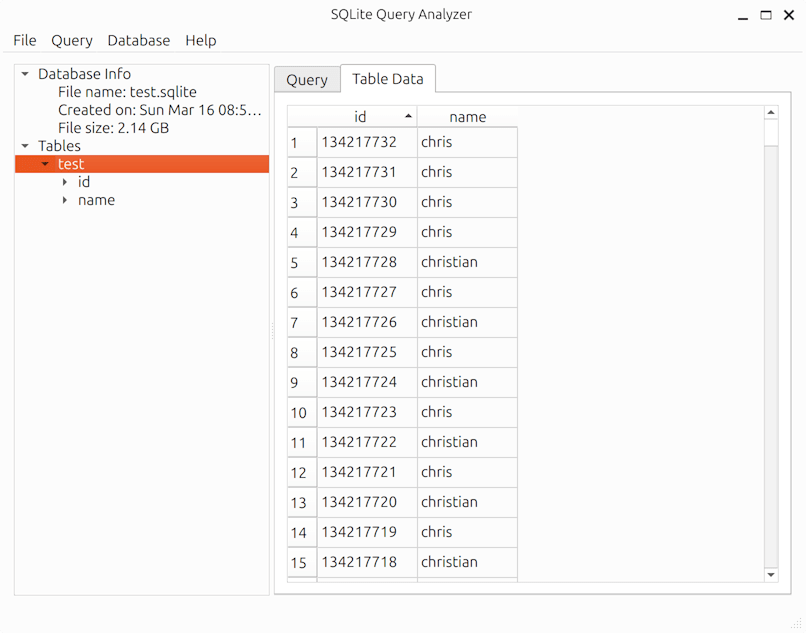Screen dimensions: 806x633
Task: Expand the id column node
Action: tap(64, 182)
